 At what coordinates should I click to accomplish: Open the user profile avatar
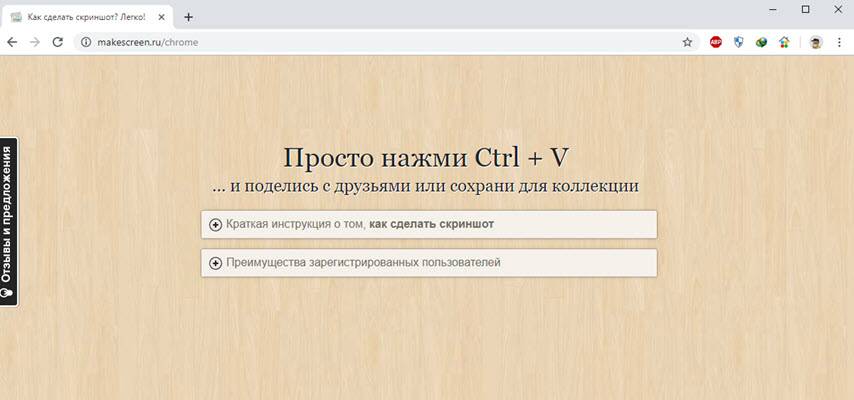coord(816,42)
